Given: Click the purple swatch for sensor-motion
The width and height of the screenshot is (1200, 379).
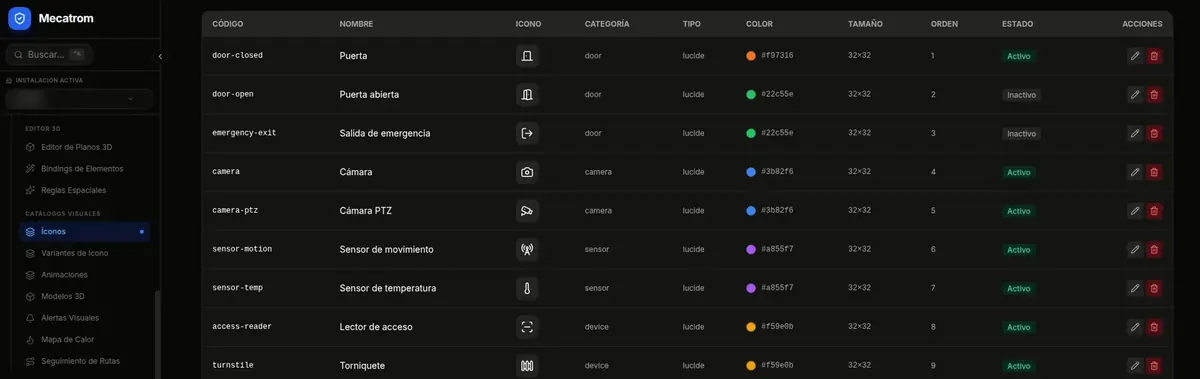Looking at the screenshot, I should [751, 249].
